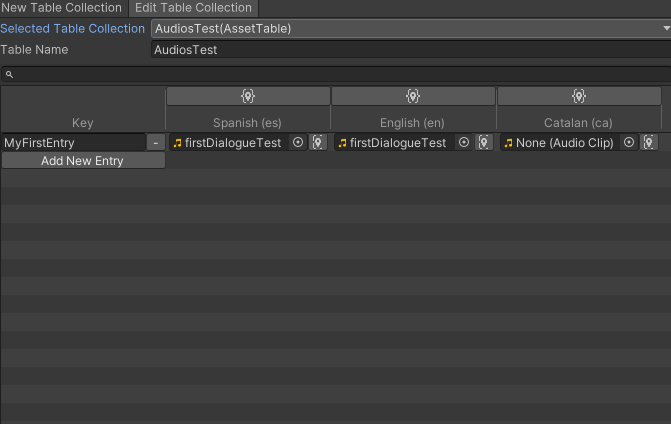Open Selected Table Collection dropdown
This screenshot has width=671, height=424.
tap(411, 29)
